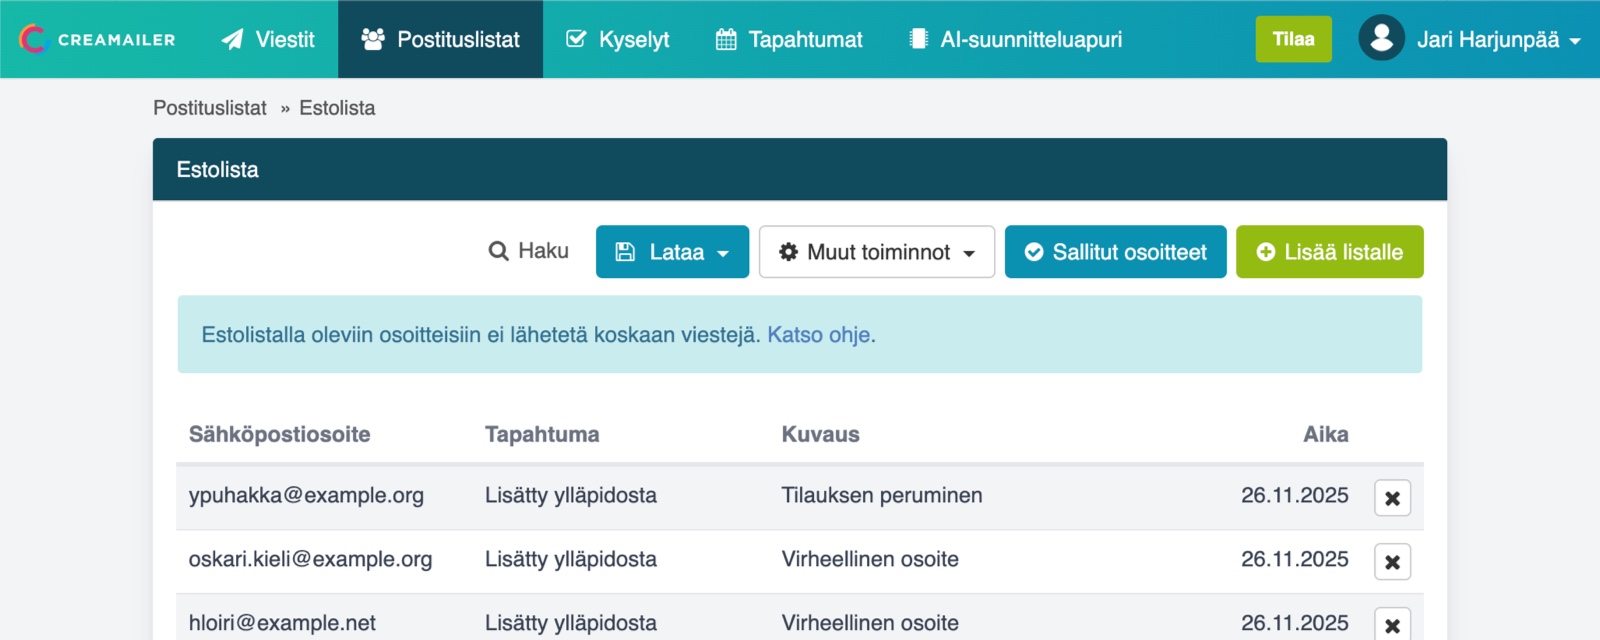The image size is (1600, 640).
Task: Open Viestit from the top navigation
Action: pos(268,39)
